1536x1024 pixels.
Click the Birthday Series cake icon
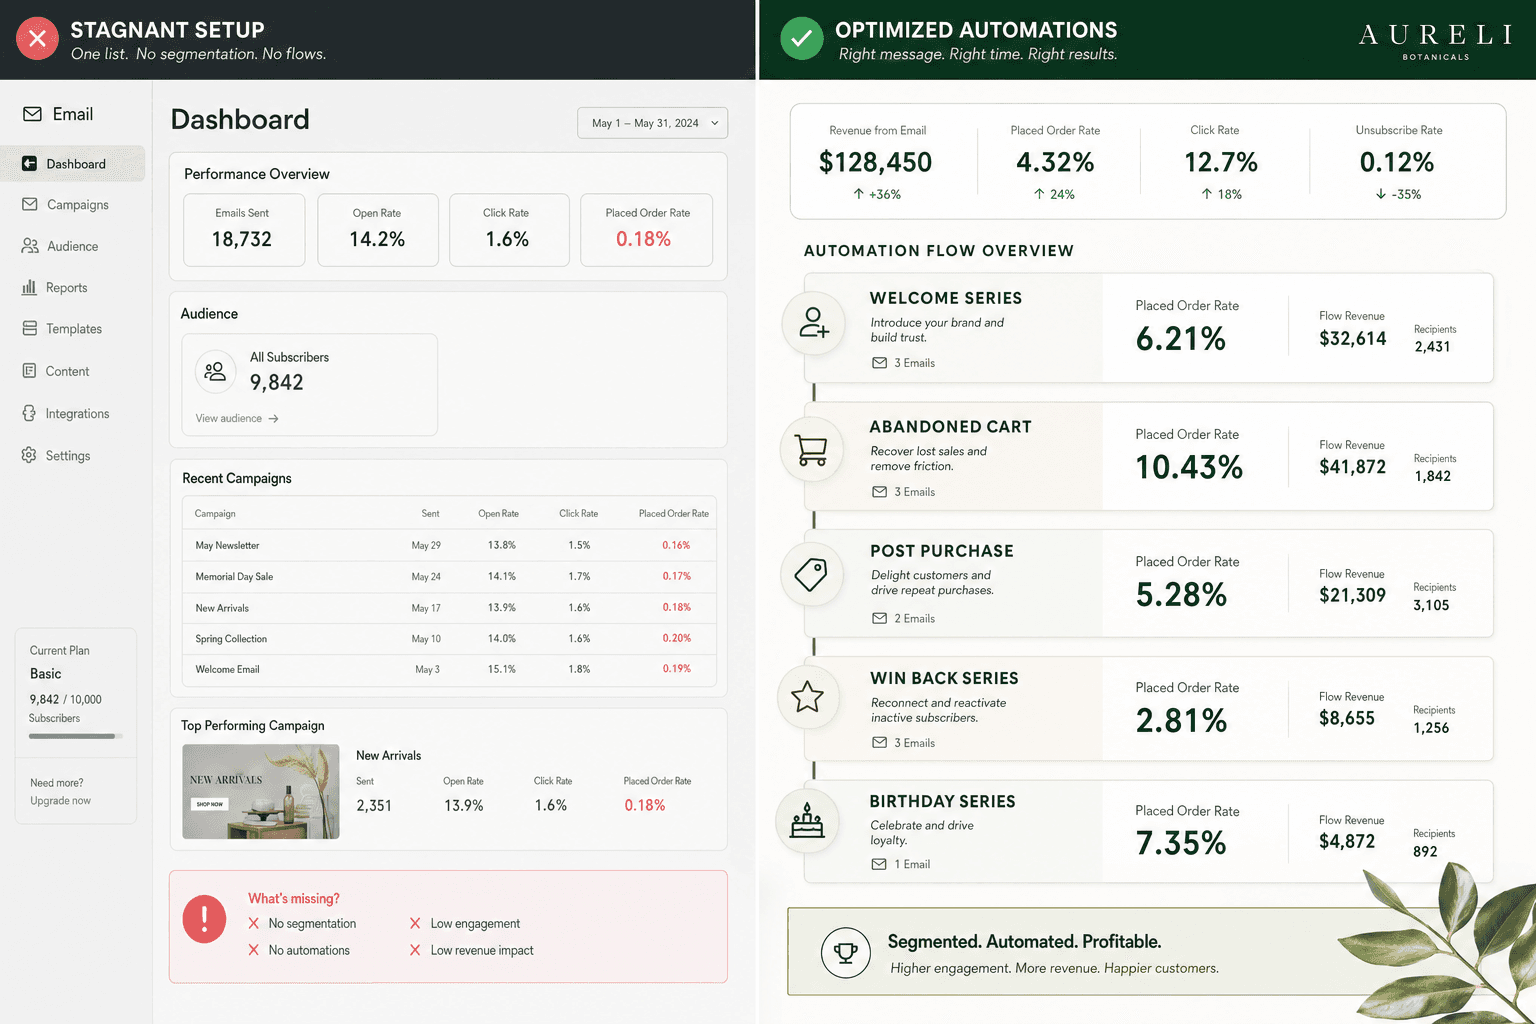[807, 821]
